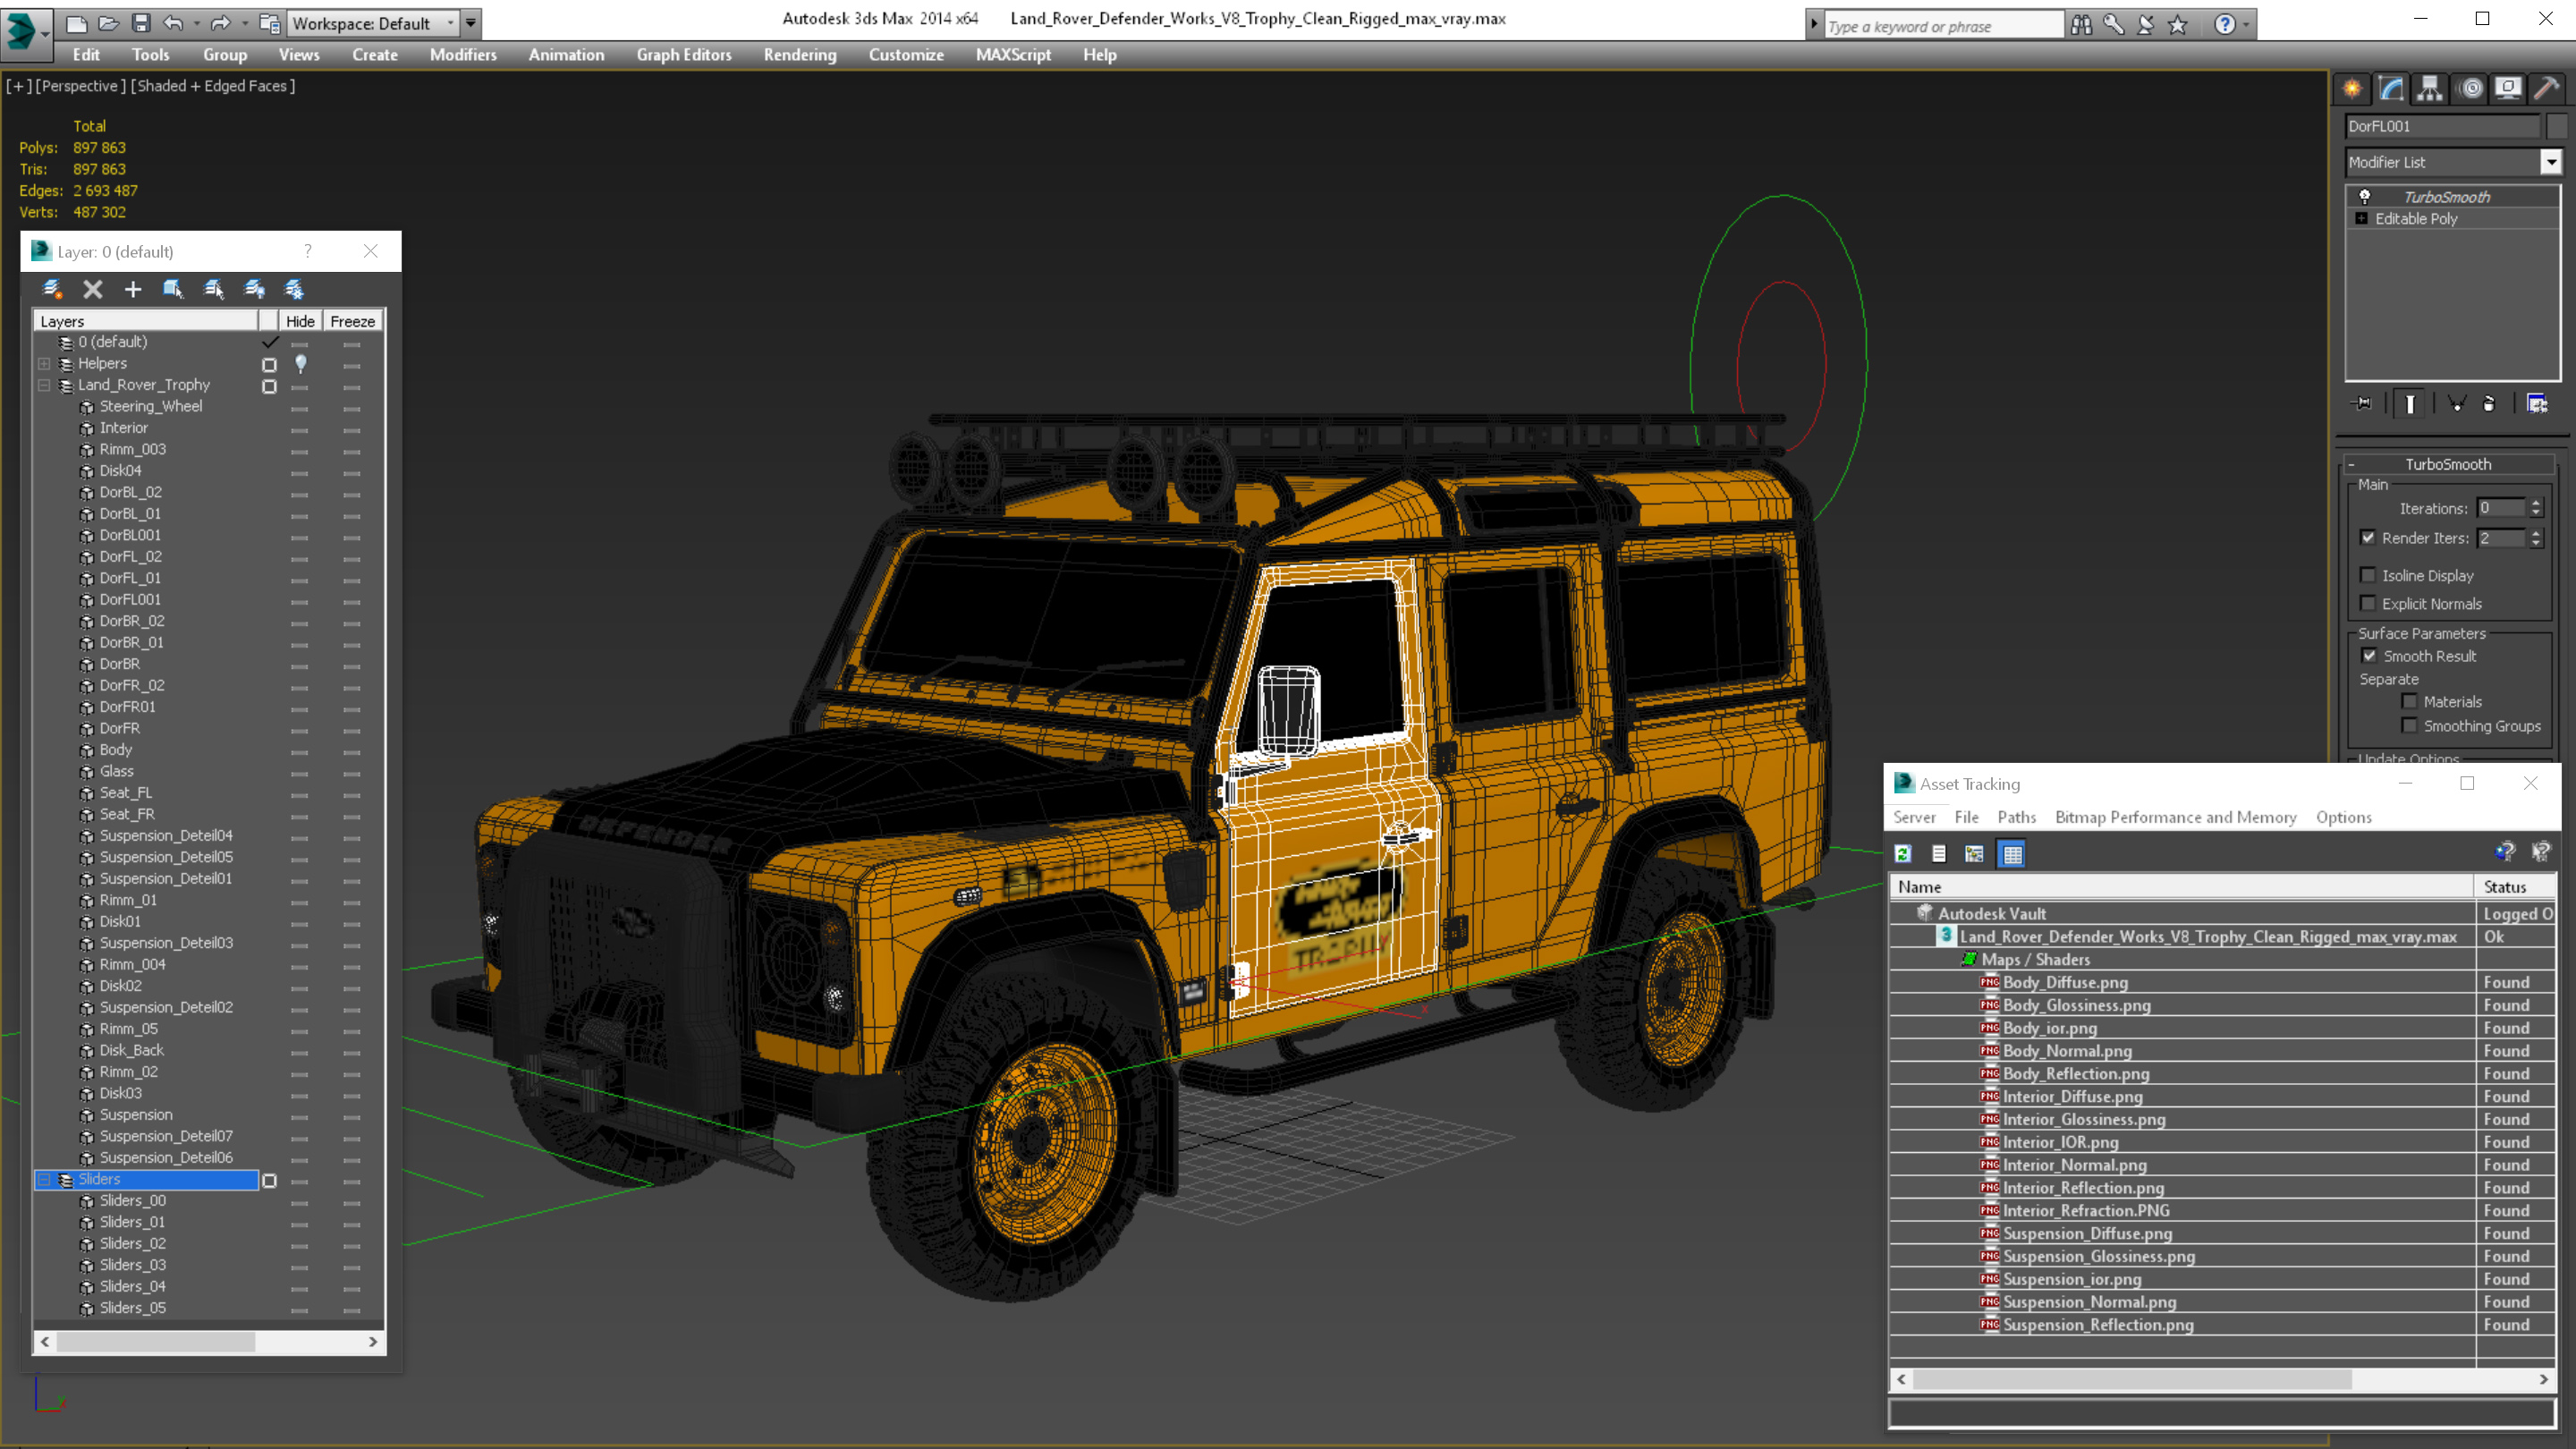The width and height of the screenshot is (2576, 1449).
Task: Click the object color swatch beside DorFL001
Action: point(2557,126)
